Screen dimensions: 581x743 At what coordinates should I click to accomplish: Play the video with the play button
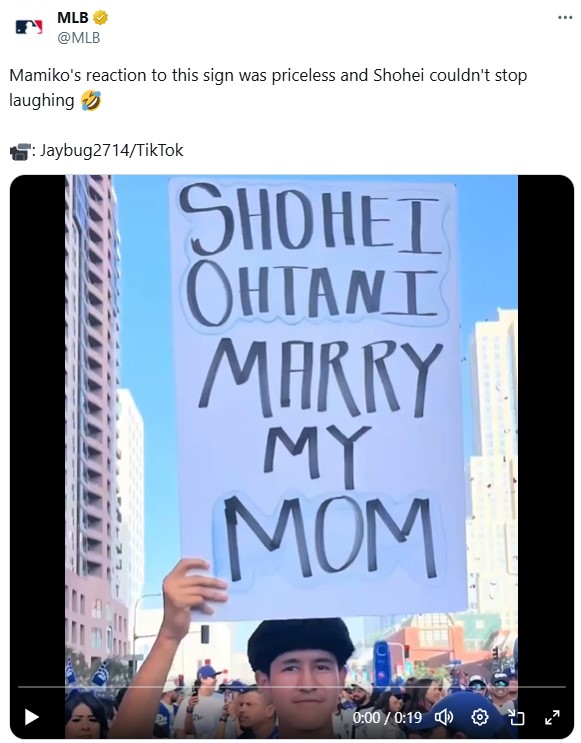(31, 717)
